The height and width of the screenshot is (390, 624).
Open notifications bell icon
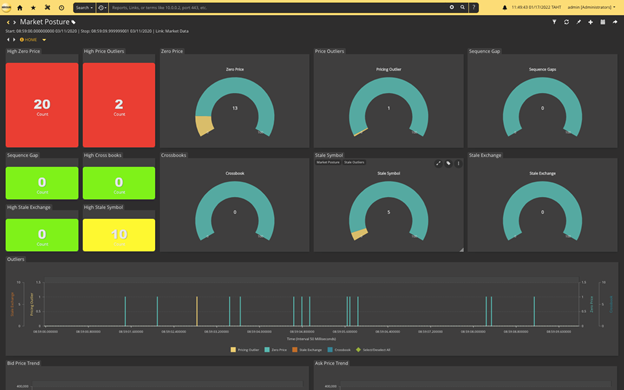pos(505,8)
